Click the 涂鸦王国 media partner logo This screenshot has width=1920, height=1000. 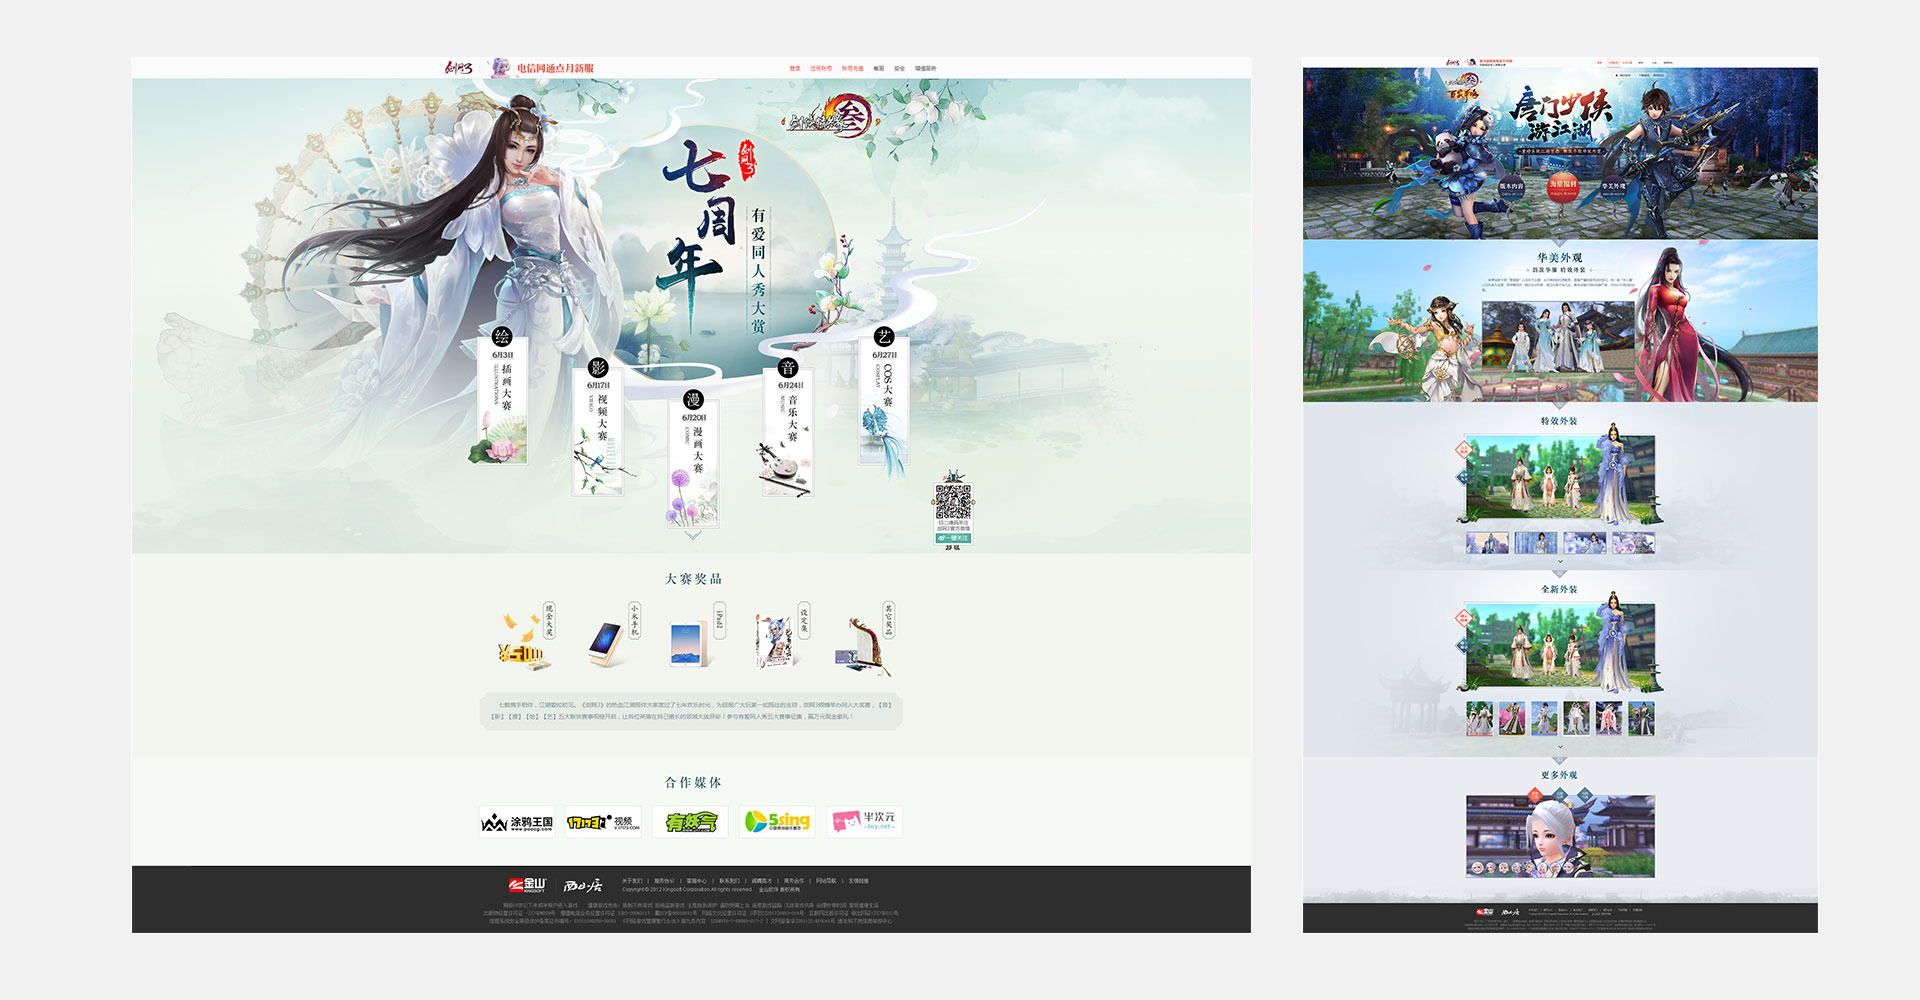click(516, 822)
